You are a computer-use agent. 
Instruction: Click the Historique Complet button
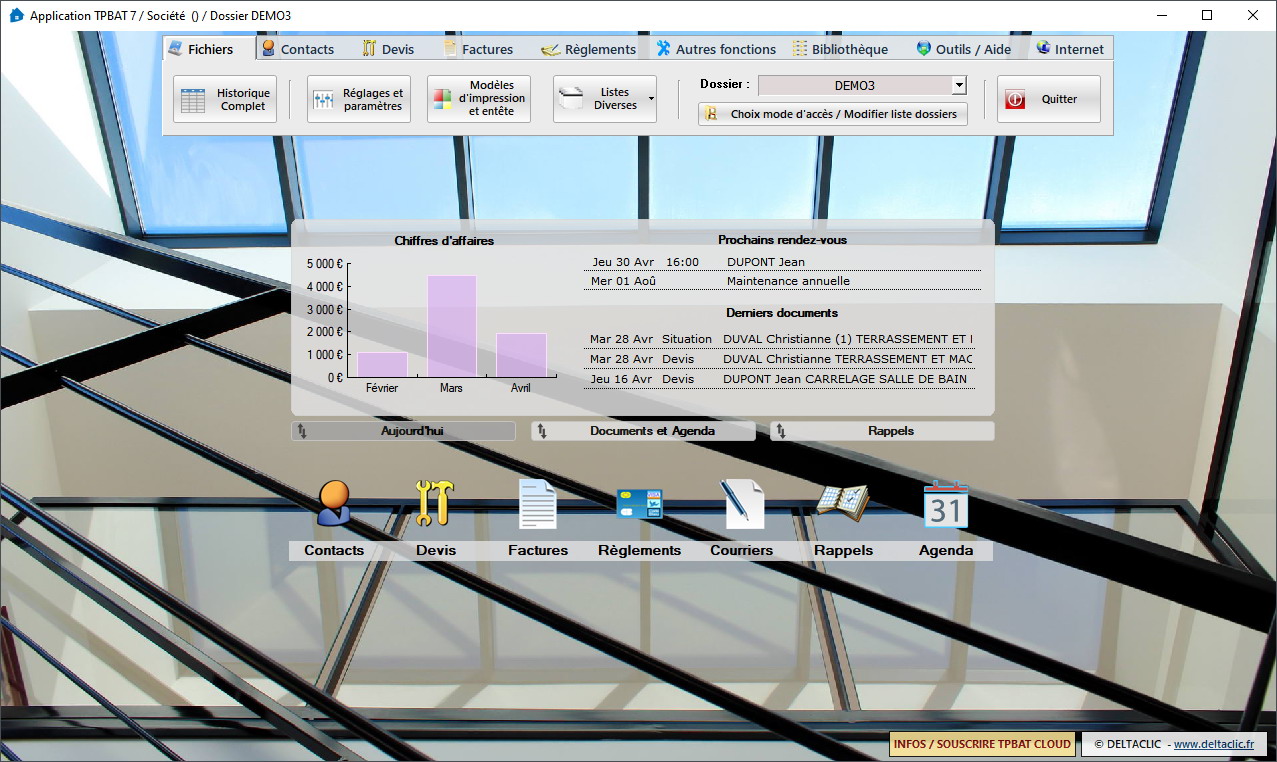pos(225,99)
